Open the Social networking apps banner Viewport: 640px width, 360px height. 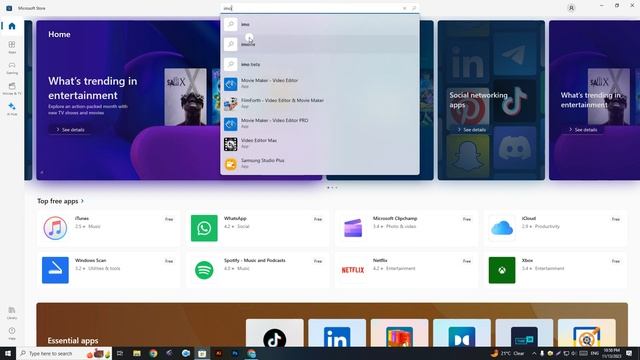[x=491, y=100]
